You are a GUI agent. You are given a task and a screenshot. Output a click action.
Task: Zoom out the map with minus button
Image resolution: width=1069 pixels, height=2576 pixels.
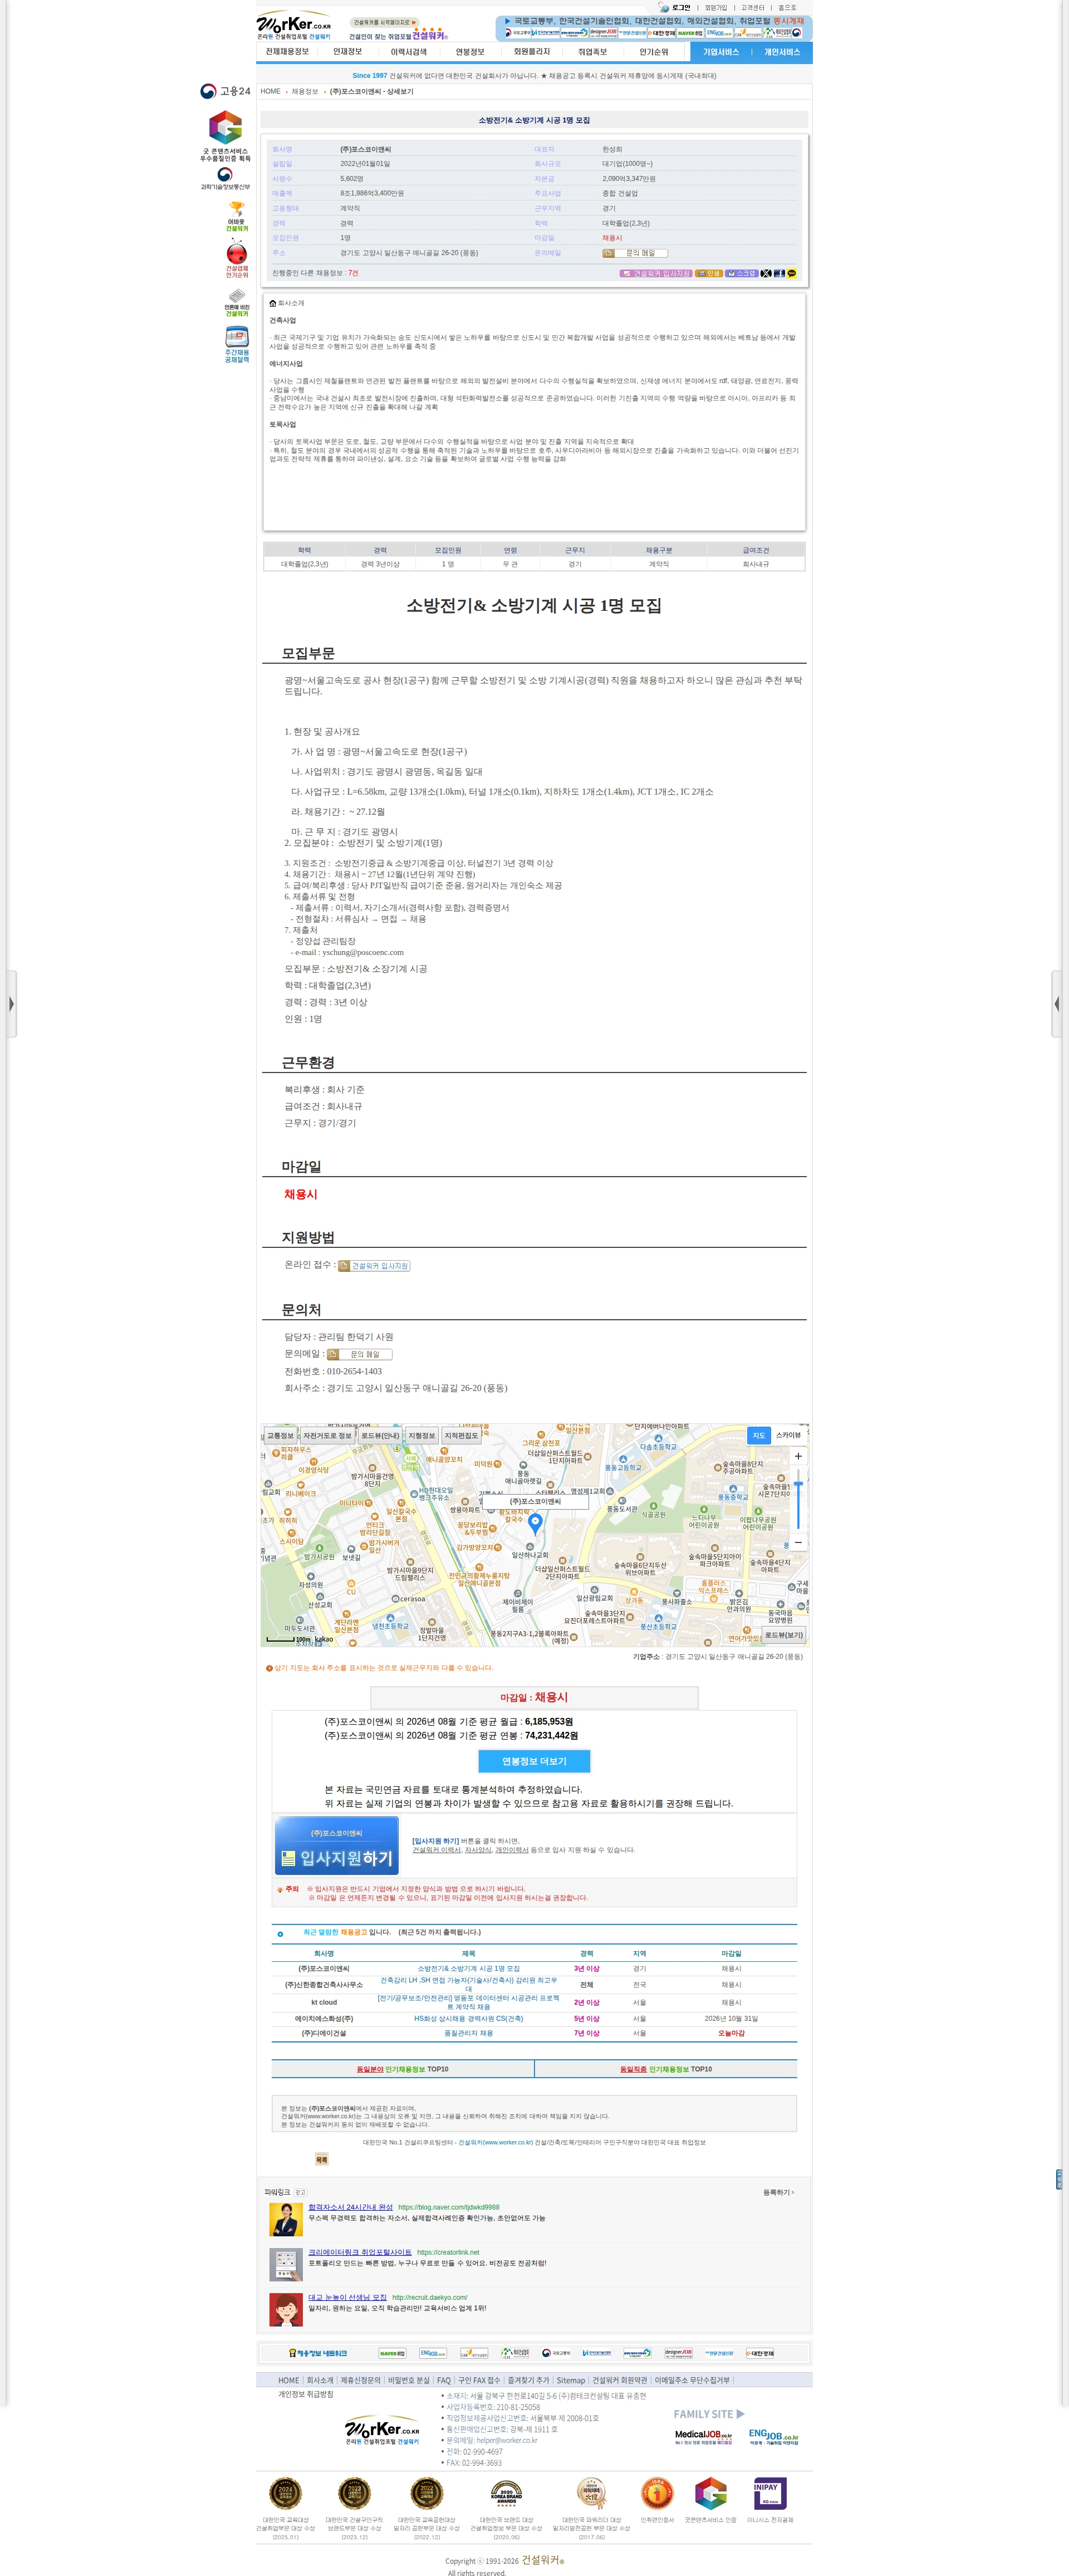(x=798, y=1543)
